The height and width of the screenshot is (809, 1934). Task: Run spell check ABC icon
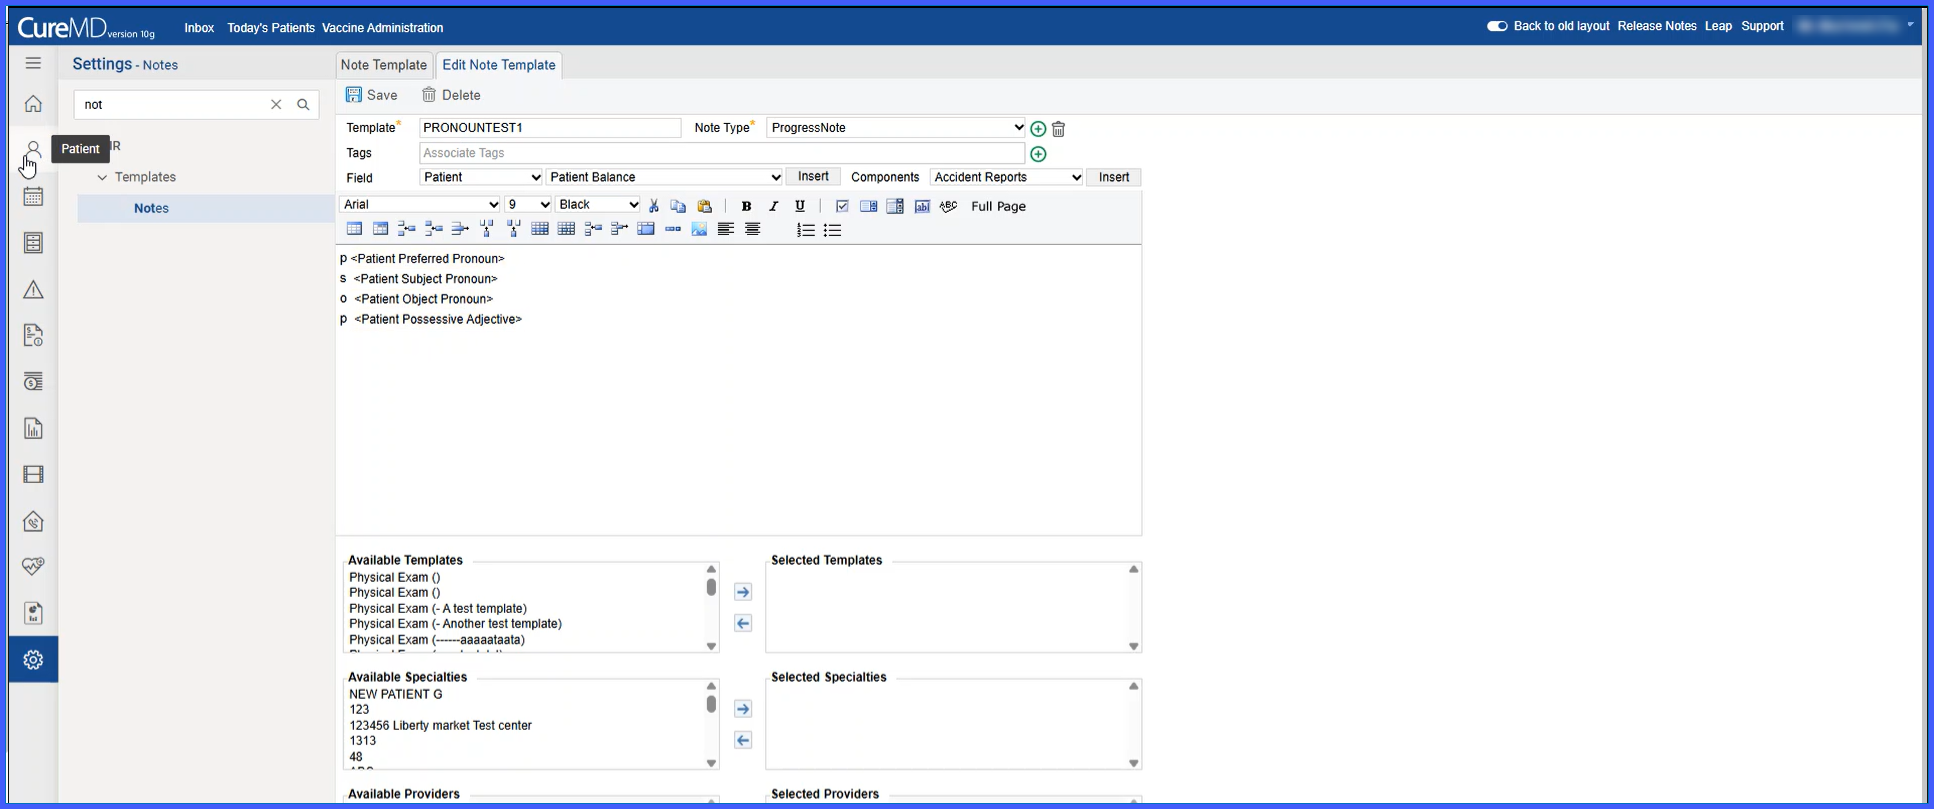[948, 206]
